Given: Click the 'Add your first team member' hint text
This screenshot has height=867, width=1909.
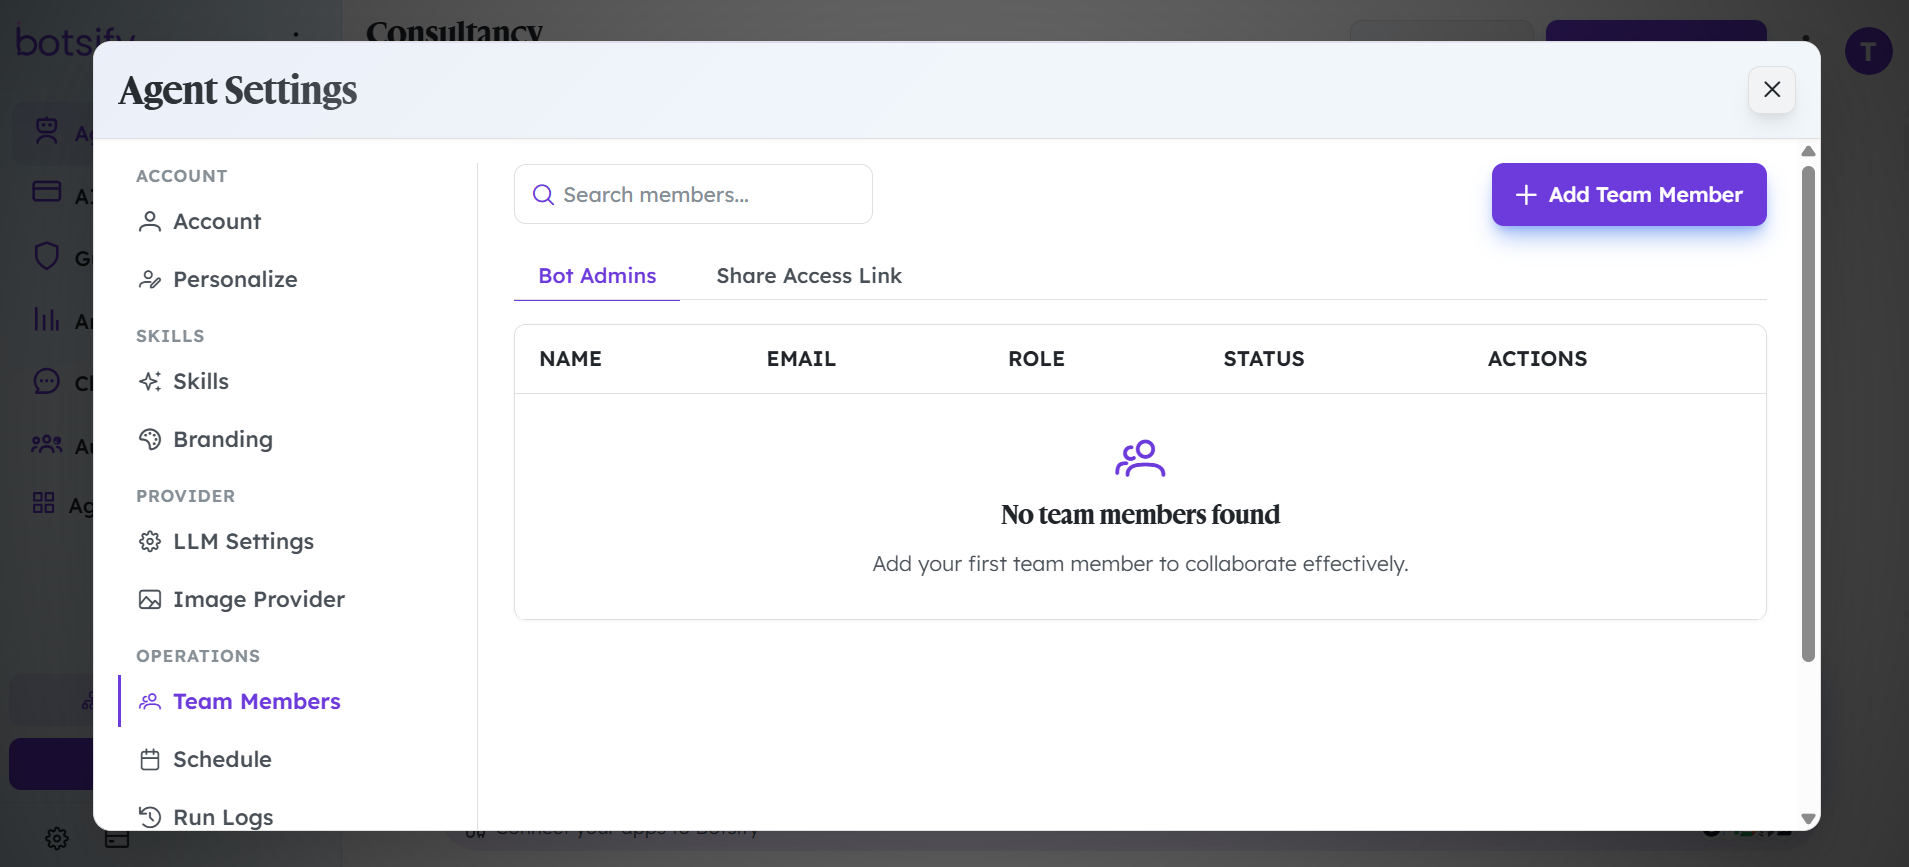Looking at the screenshot, I should pyautogui.click(x=1140, y=564).
